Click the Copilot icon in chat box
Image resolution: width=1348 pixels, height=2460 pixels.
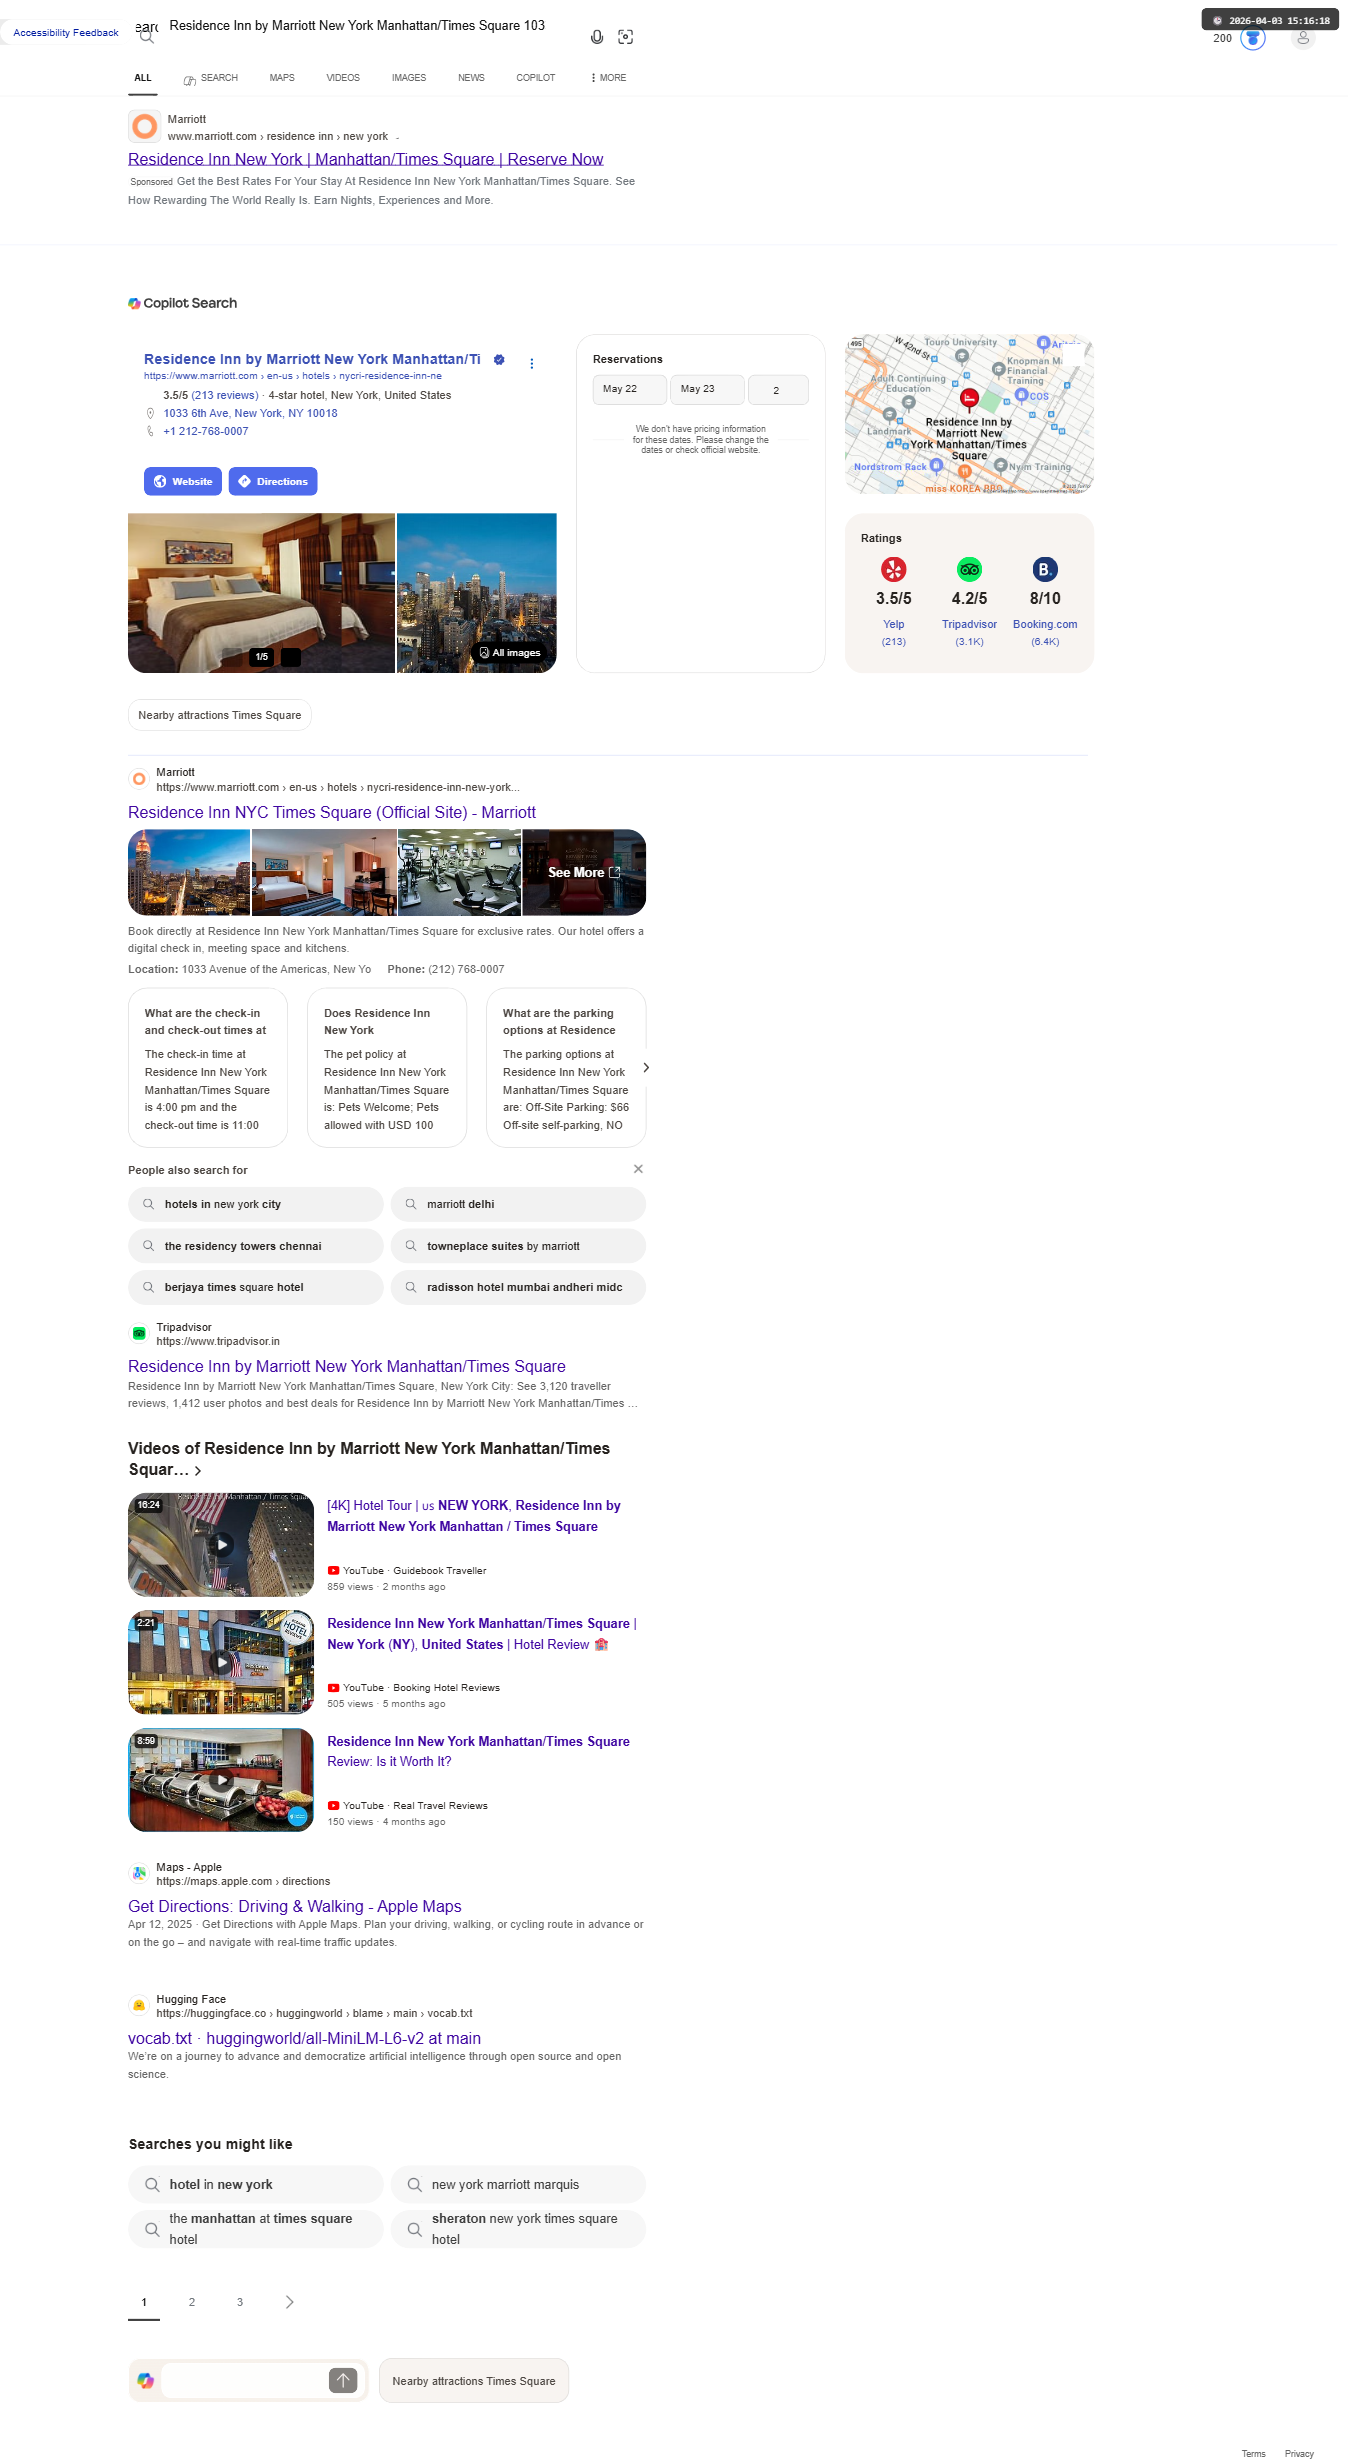(x=146, y=2380)
